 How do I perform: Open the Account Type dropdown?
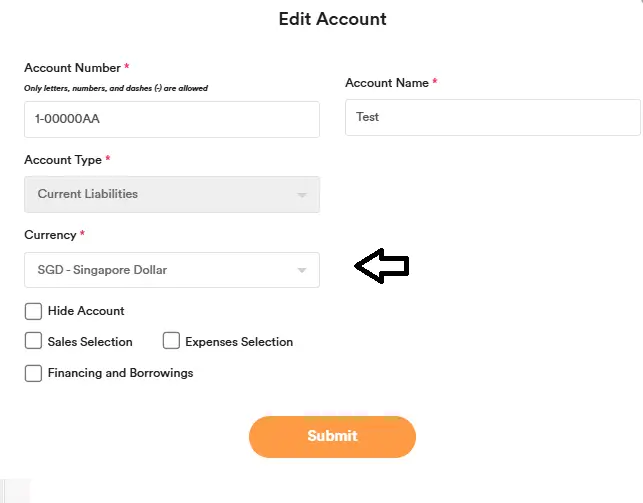(x=171, y=194)
